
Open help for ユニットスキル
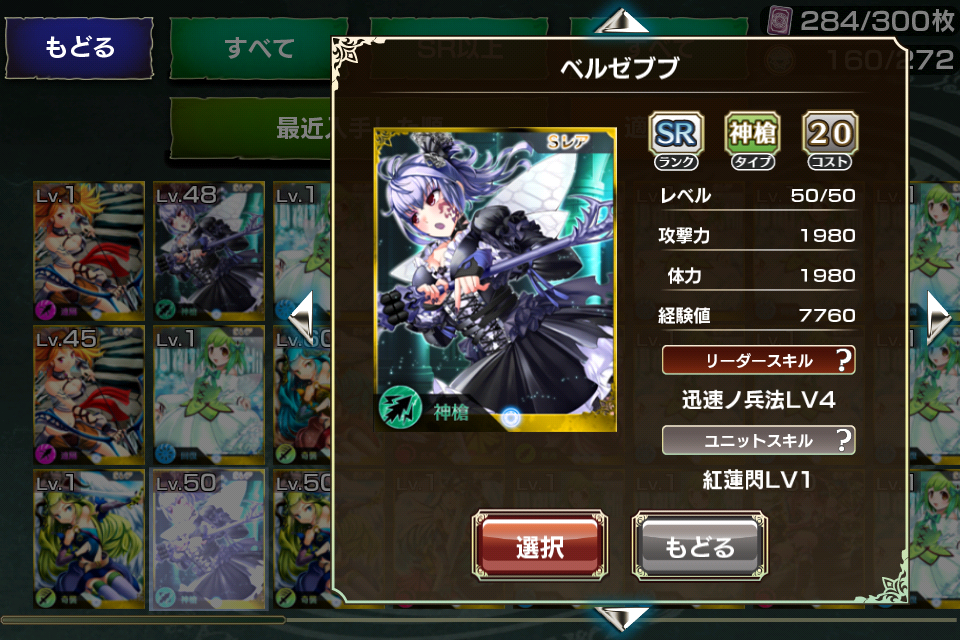[x=844, y=440]
